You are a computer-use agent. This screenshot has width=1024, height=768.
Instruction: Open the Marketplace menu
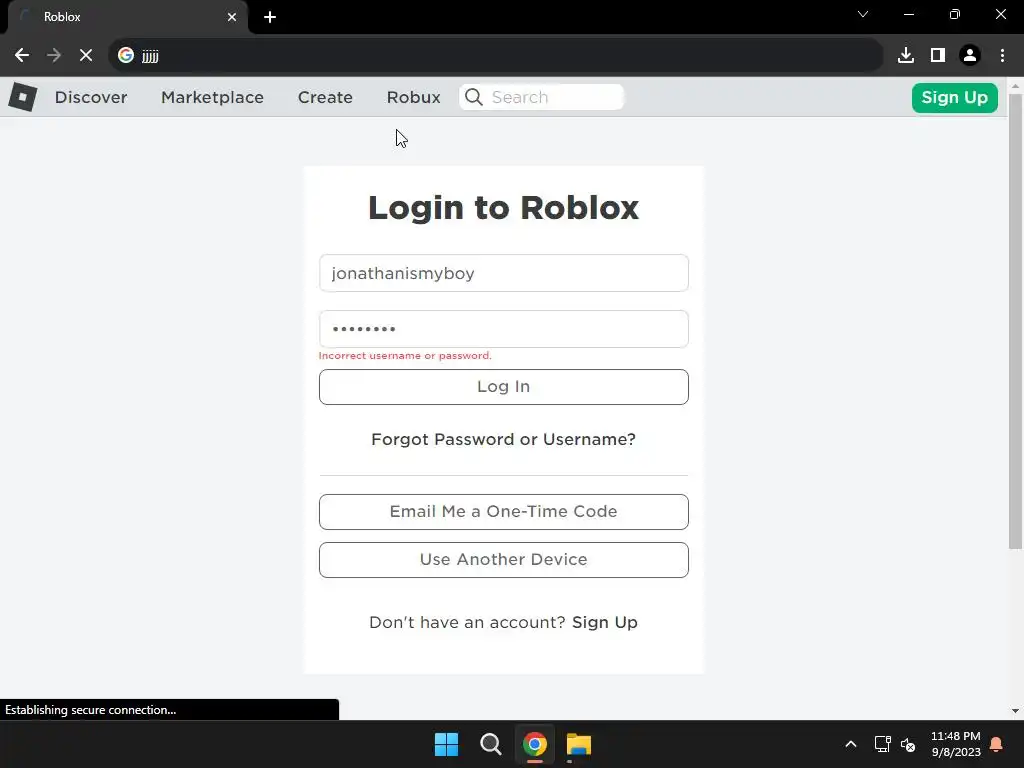point(212,97)
